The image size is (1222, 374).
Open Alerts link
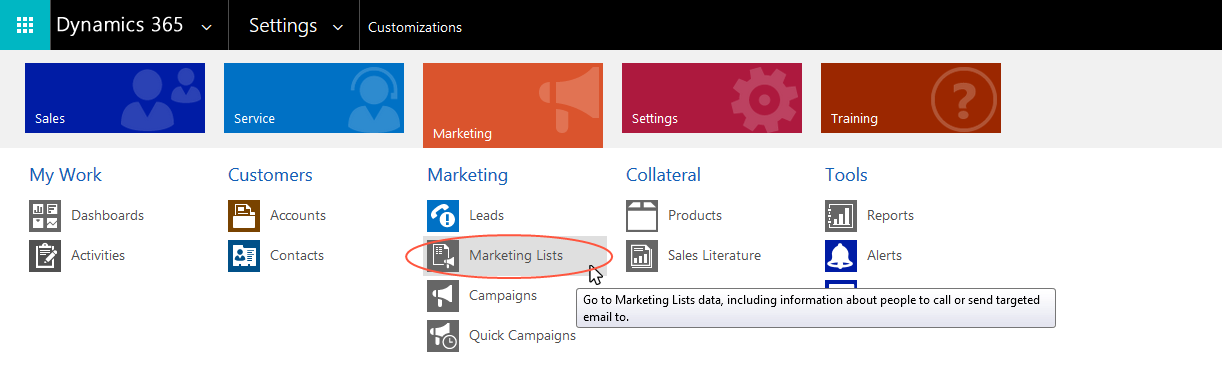point(884,256)
